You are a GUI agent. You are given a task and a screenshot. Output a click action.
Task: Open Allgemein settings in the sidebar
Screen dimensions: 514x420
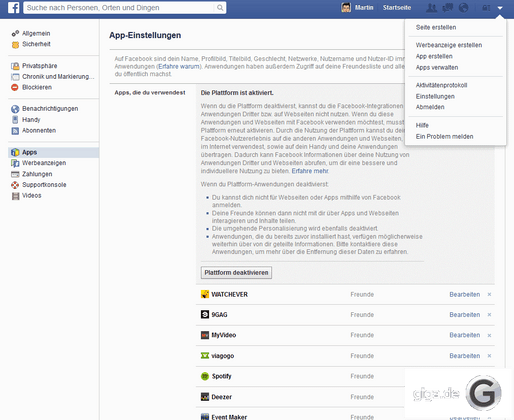[36, 33]
